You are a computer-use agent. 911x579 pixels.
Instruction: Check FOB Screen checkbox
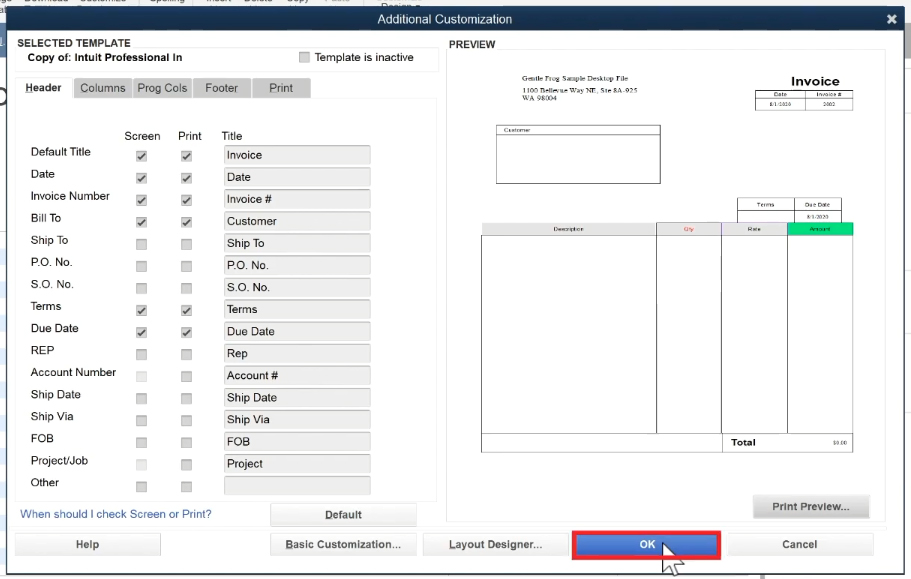(x=141, y=443)
